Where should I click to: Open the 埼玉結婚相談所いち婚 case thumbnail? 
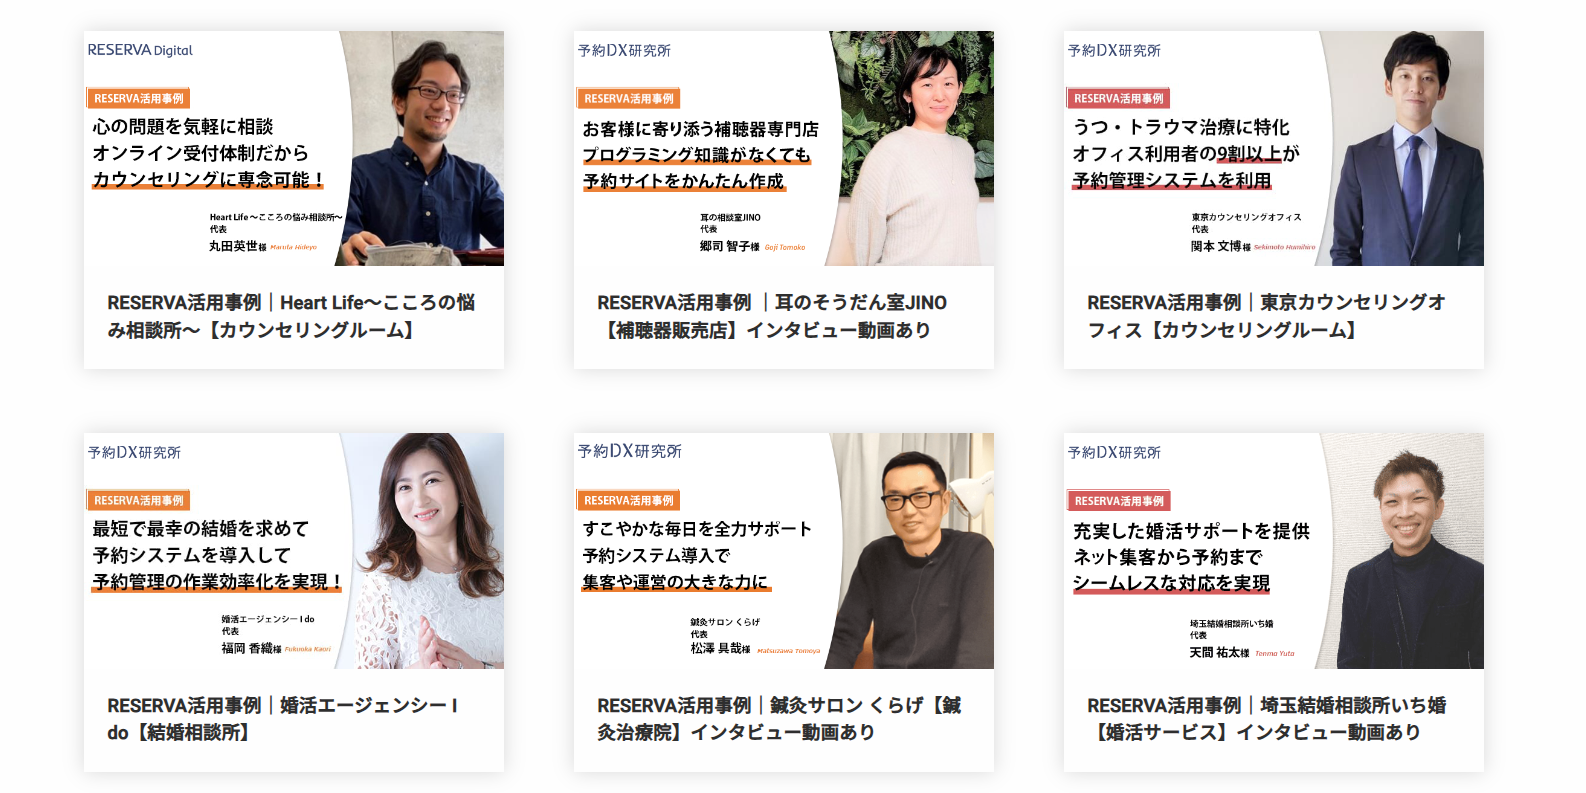1274,551
